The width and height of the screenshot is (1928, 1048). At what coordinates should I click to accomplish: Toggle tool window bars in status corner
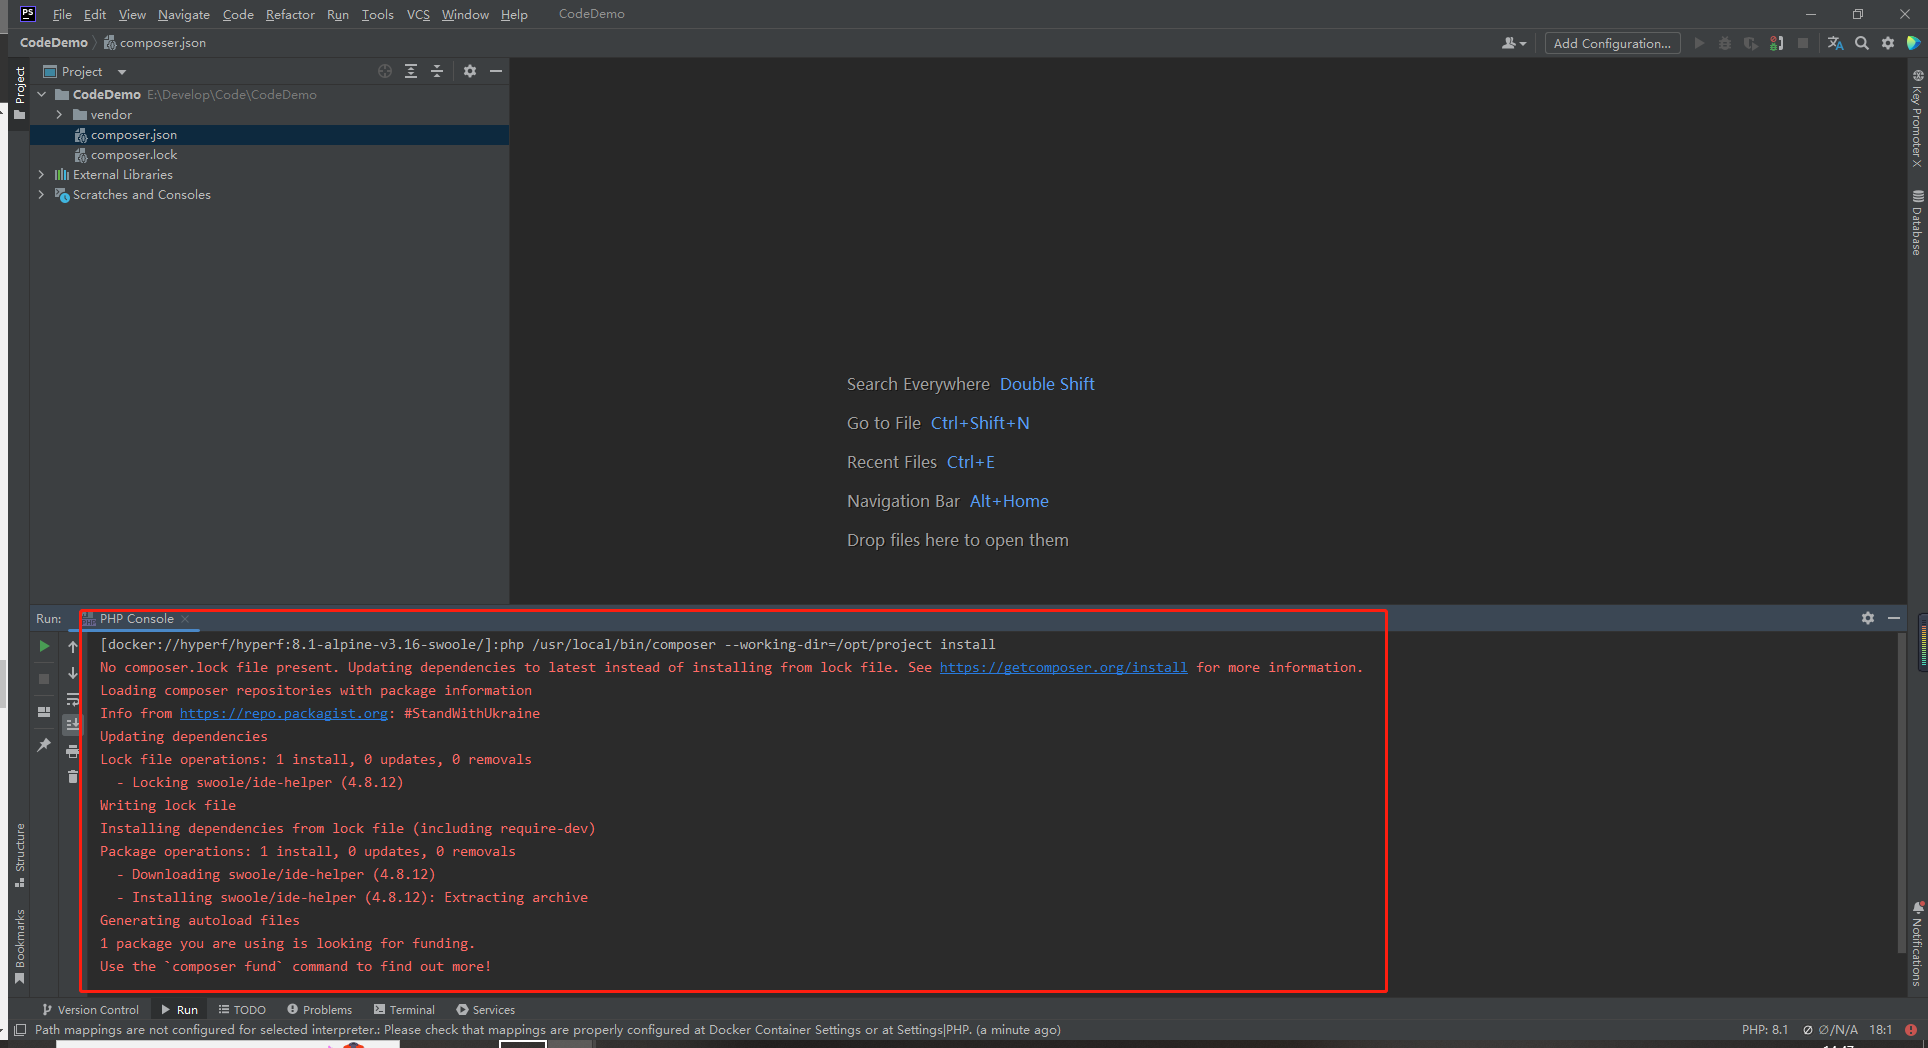click(x=20, y=1029)
